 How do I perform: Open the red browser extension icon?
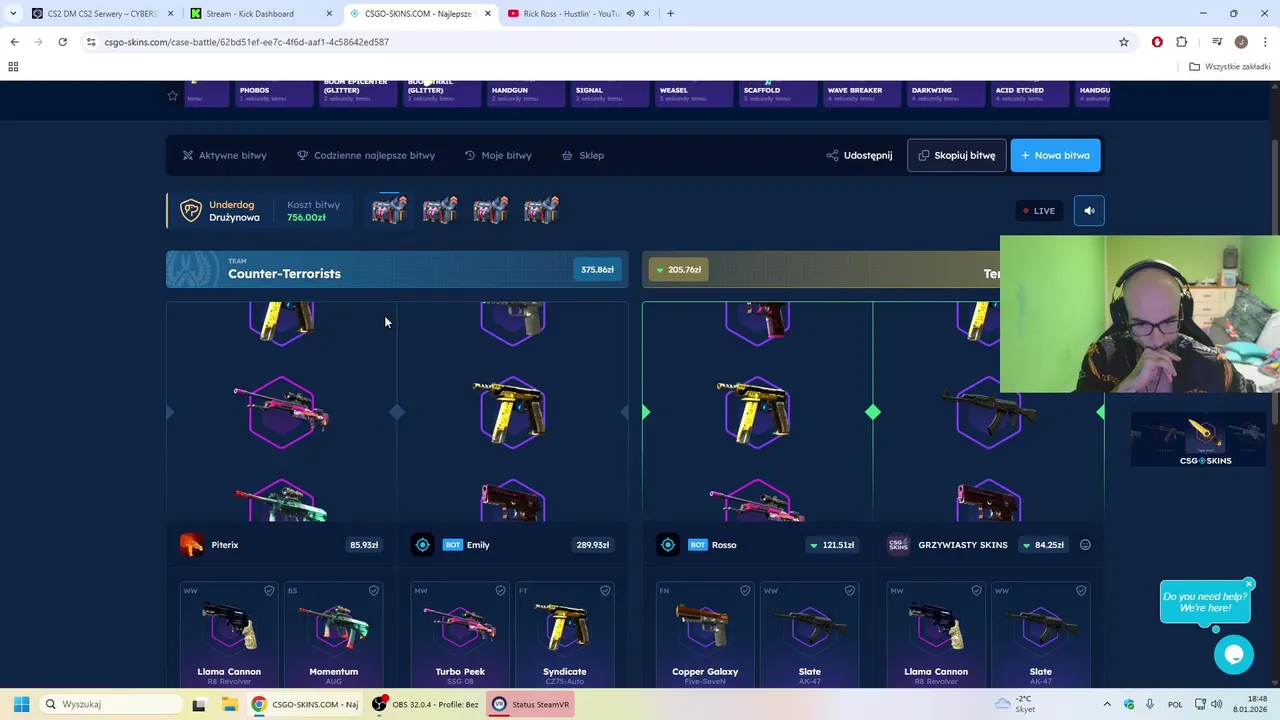(x=1157, y=42)
